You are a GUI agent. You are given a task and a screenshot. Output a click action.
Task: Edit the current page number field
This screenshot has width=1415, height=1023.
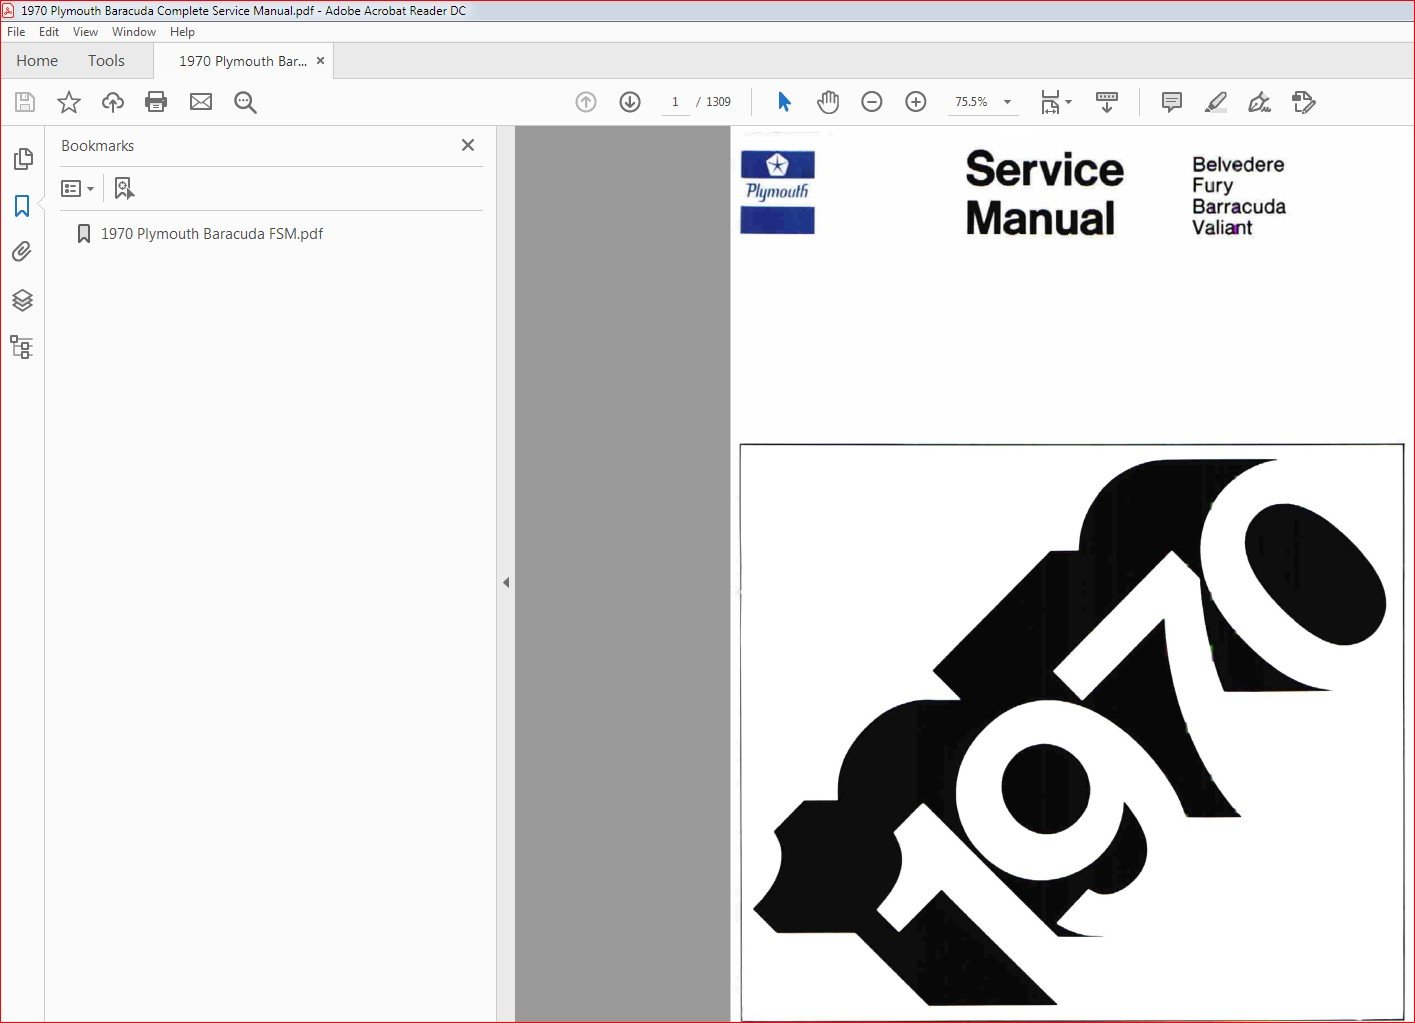coord(675,102)
